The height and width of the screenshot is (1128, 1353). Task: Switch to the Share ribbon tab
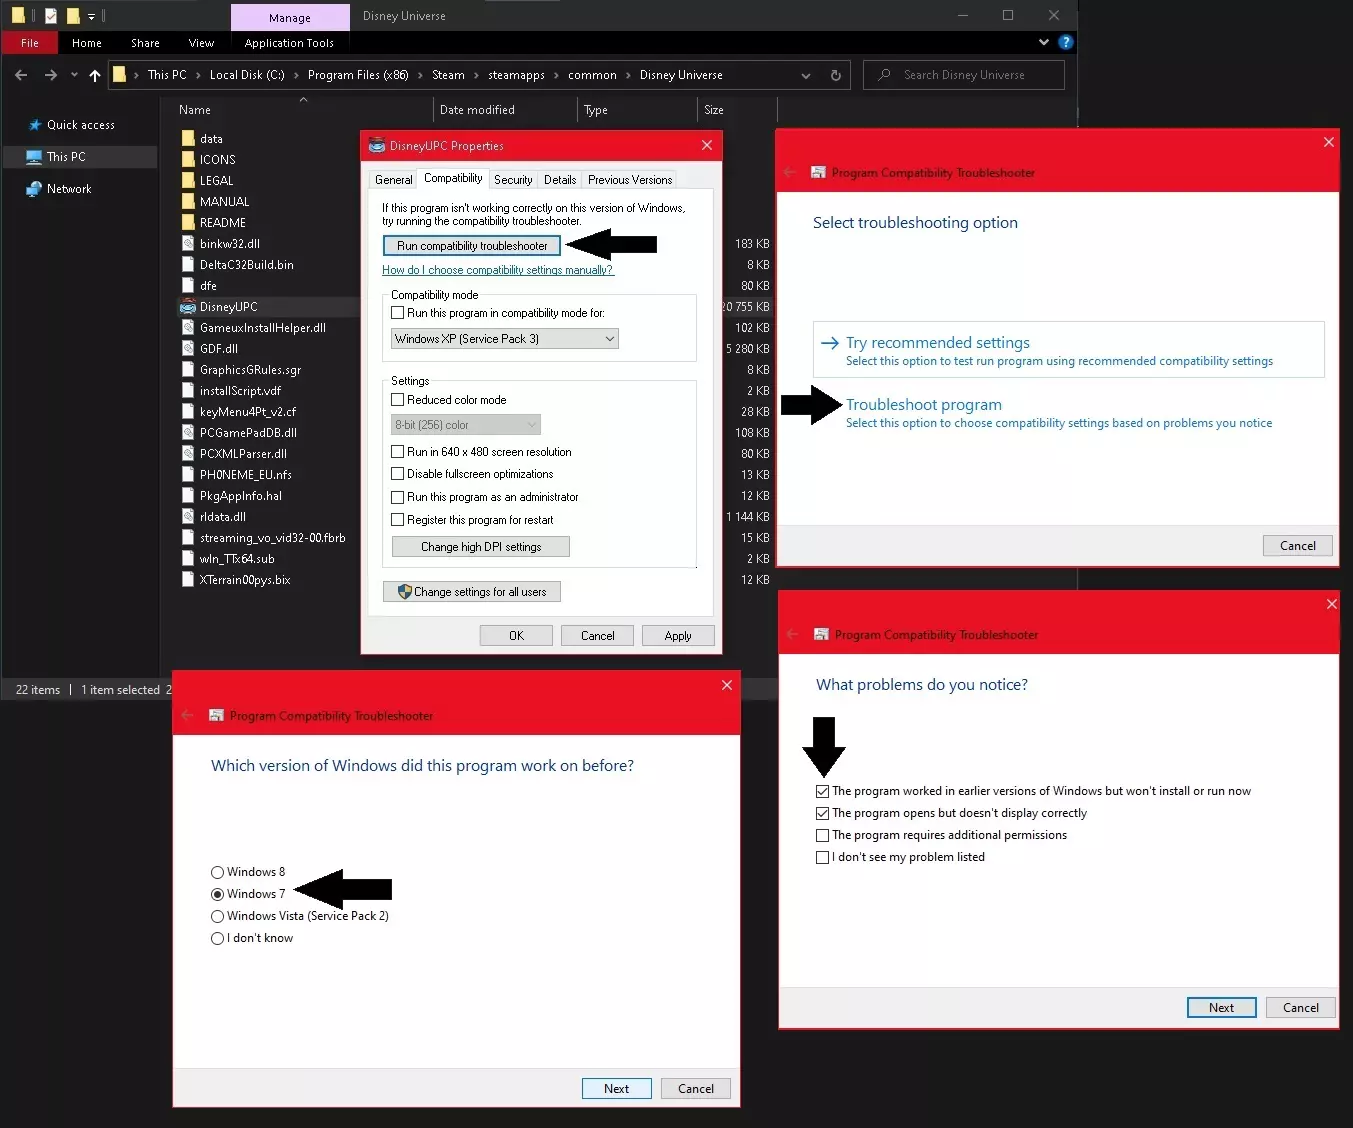pyautogui.click(x=145, y=43)
